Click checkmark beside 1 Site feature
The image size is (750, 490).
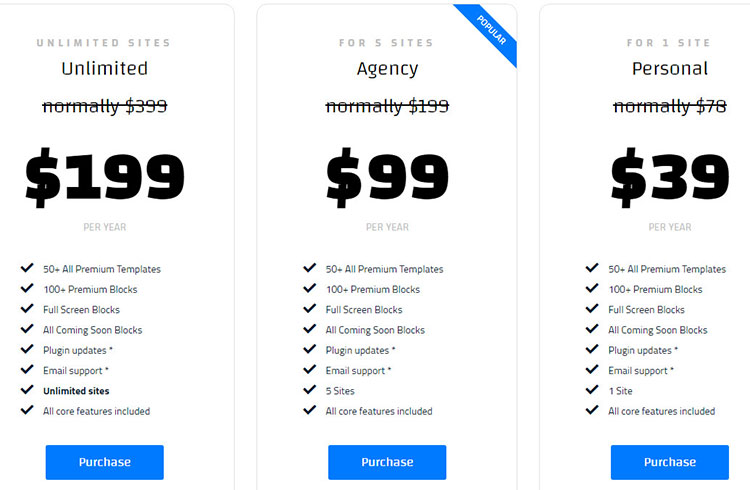[592, 391]
